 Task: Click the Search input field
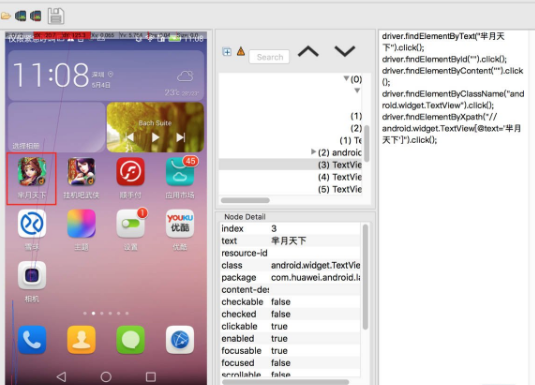[269, 57]
